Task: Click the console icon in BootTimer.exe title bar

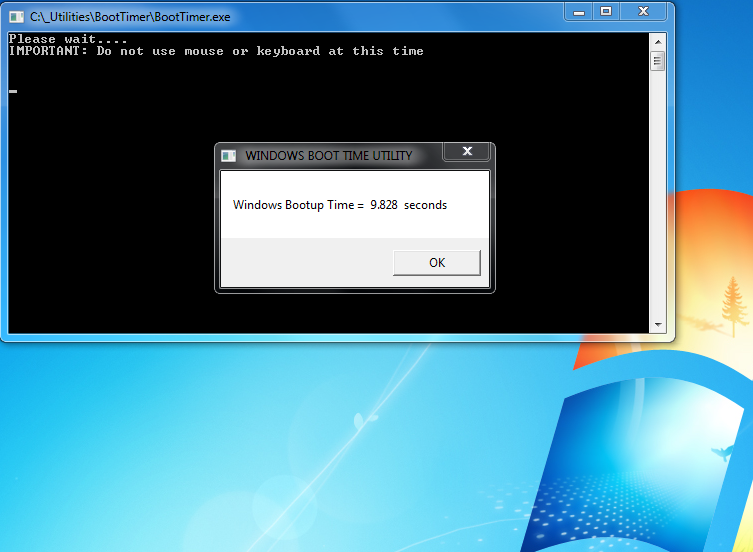Action: tap(16, 17)
